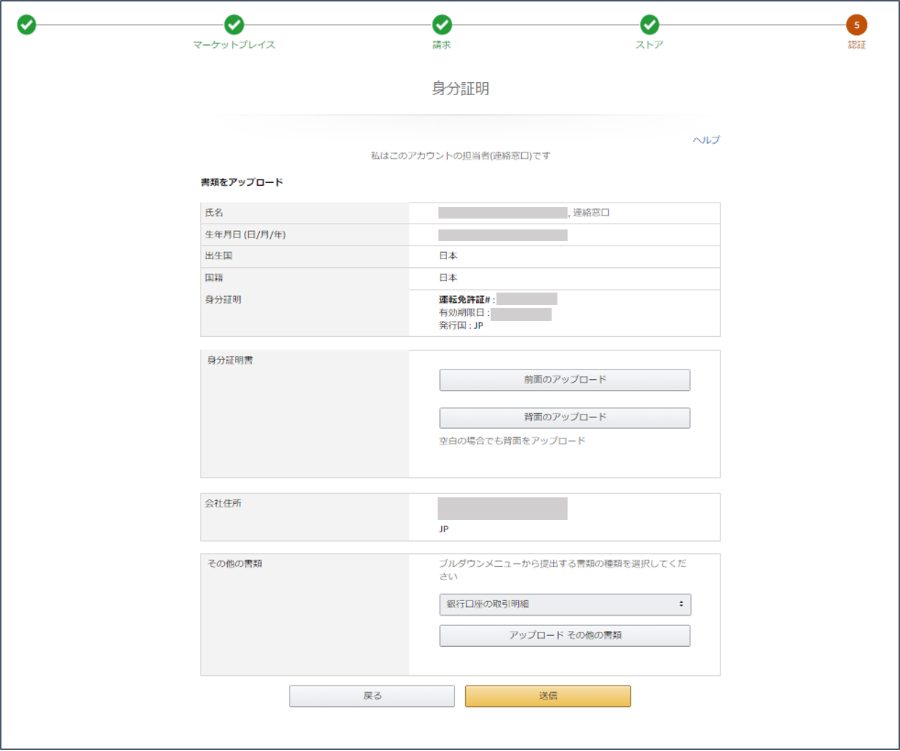Click the 身分証明 page heading

pyautogui.click(x=460, y=88)
